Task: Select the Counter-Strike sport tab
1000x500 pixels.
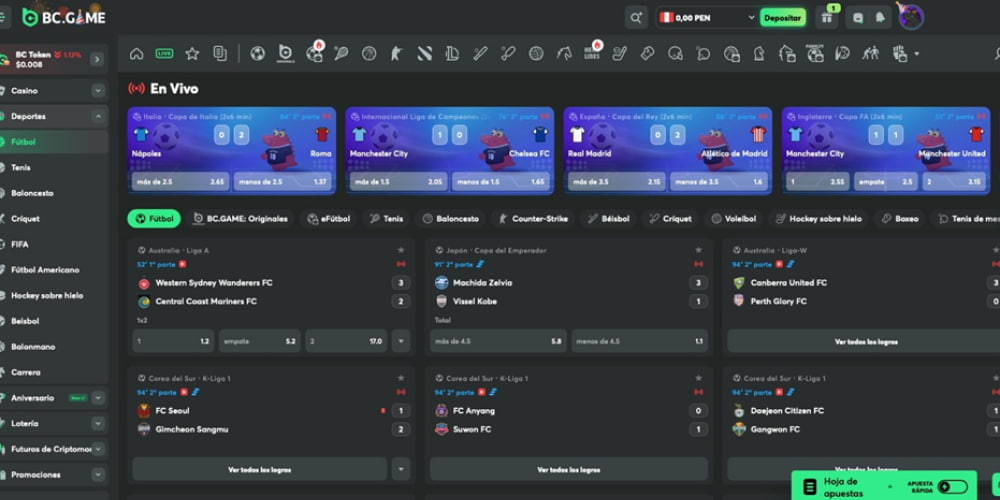Action: 532,218
